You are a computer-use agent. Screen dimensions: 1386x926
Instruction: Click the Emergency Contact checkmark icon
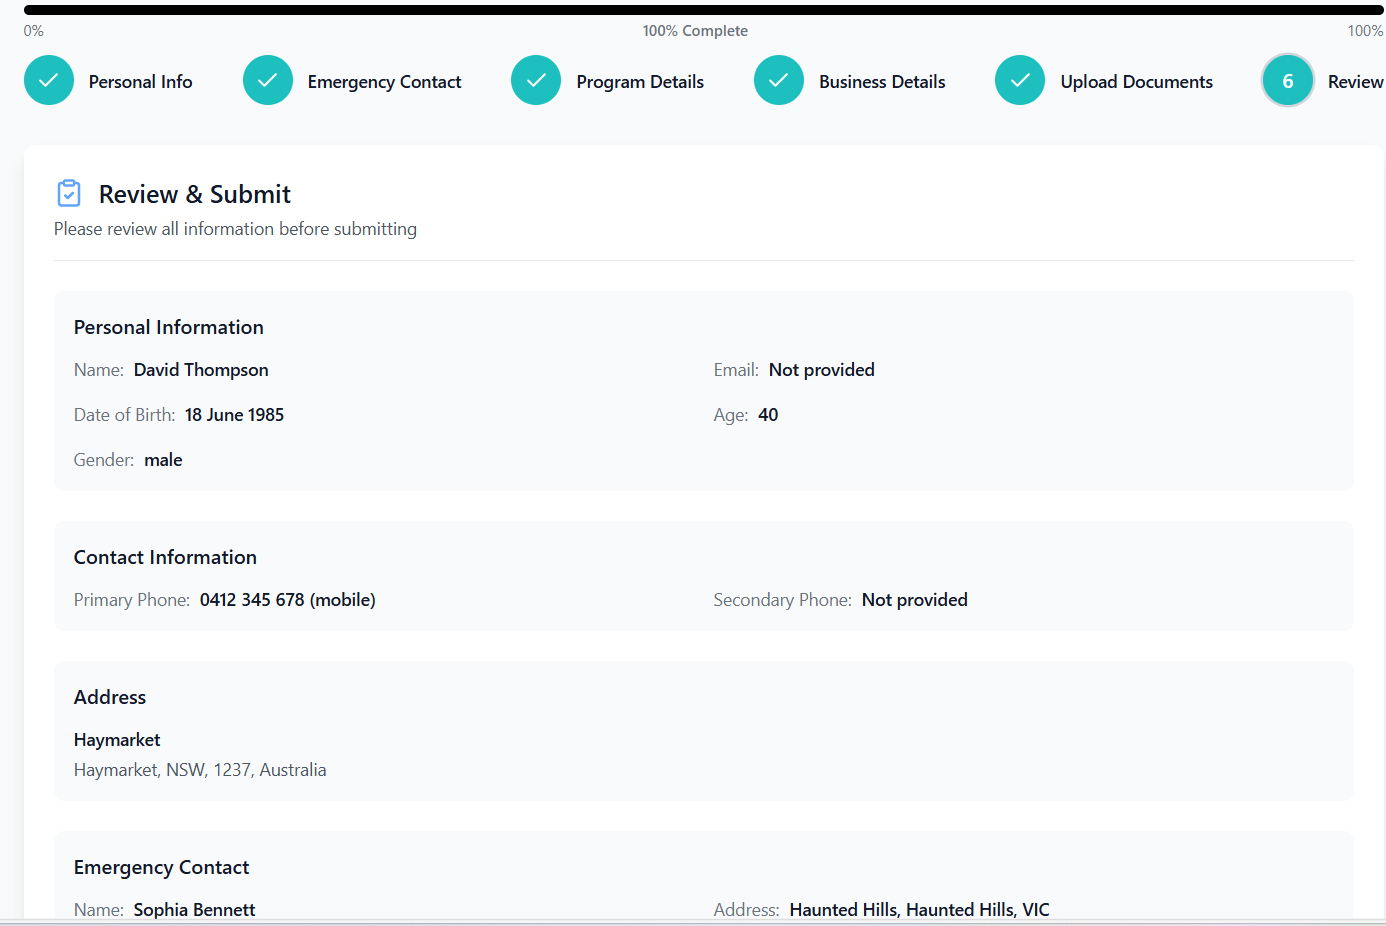(268, 81)
